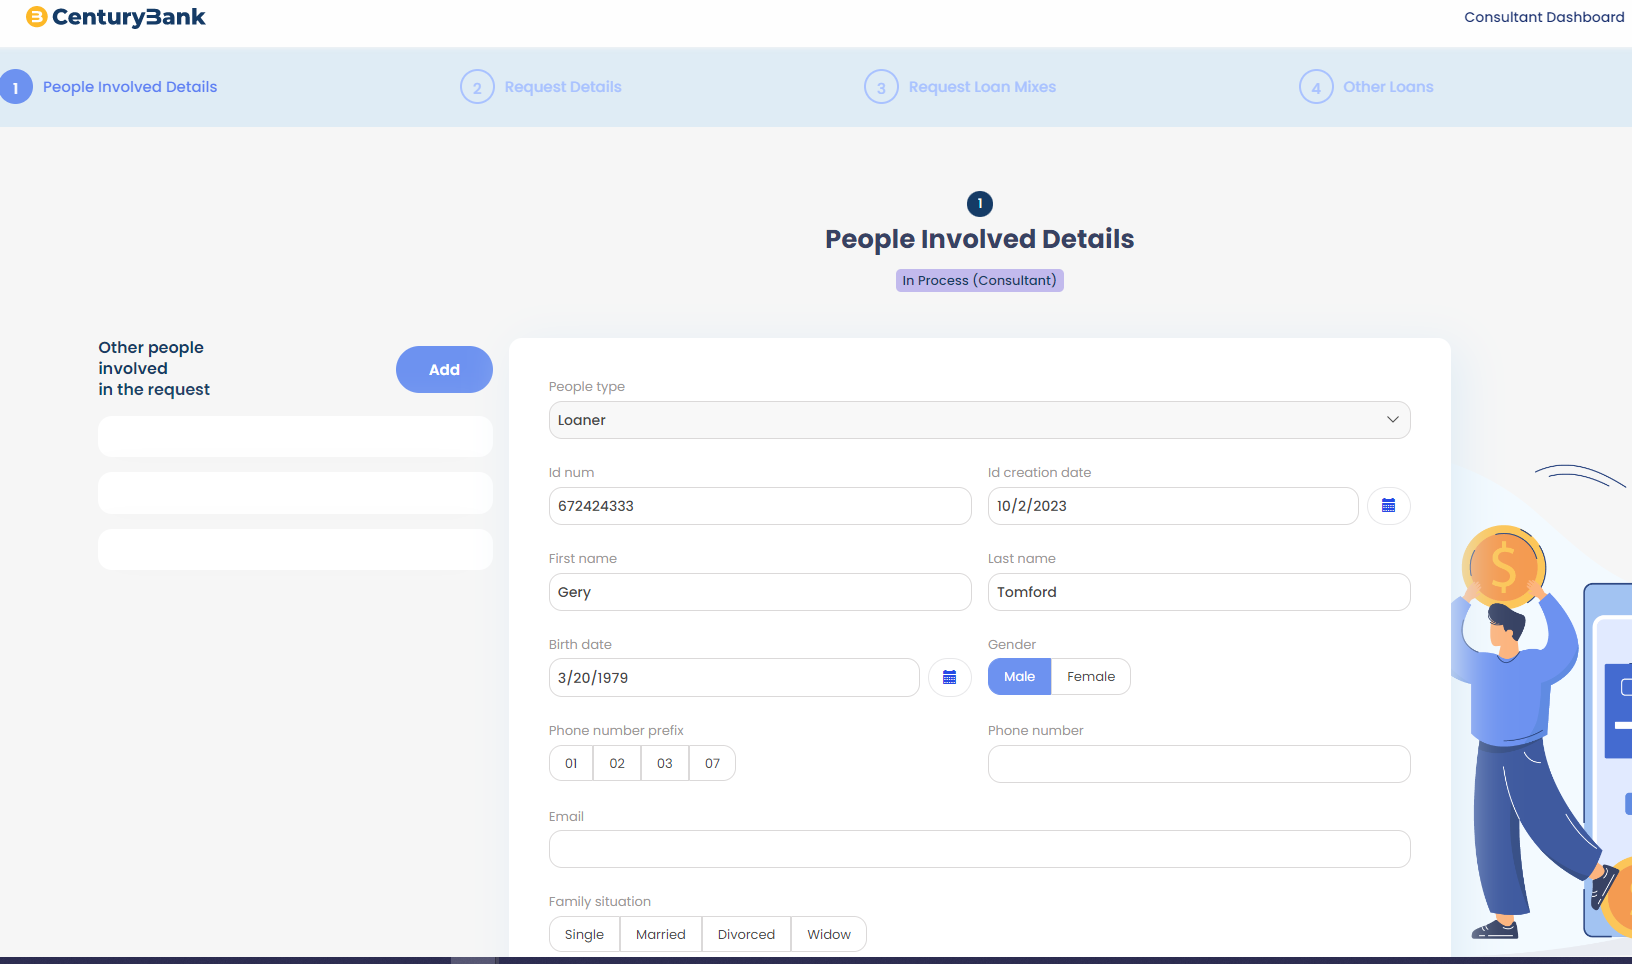Click the People type dropdown chevron
The image size is (1632, 964).
(1392, 420)
